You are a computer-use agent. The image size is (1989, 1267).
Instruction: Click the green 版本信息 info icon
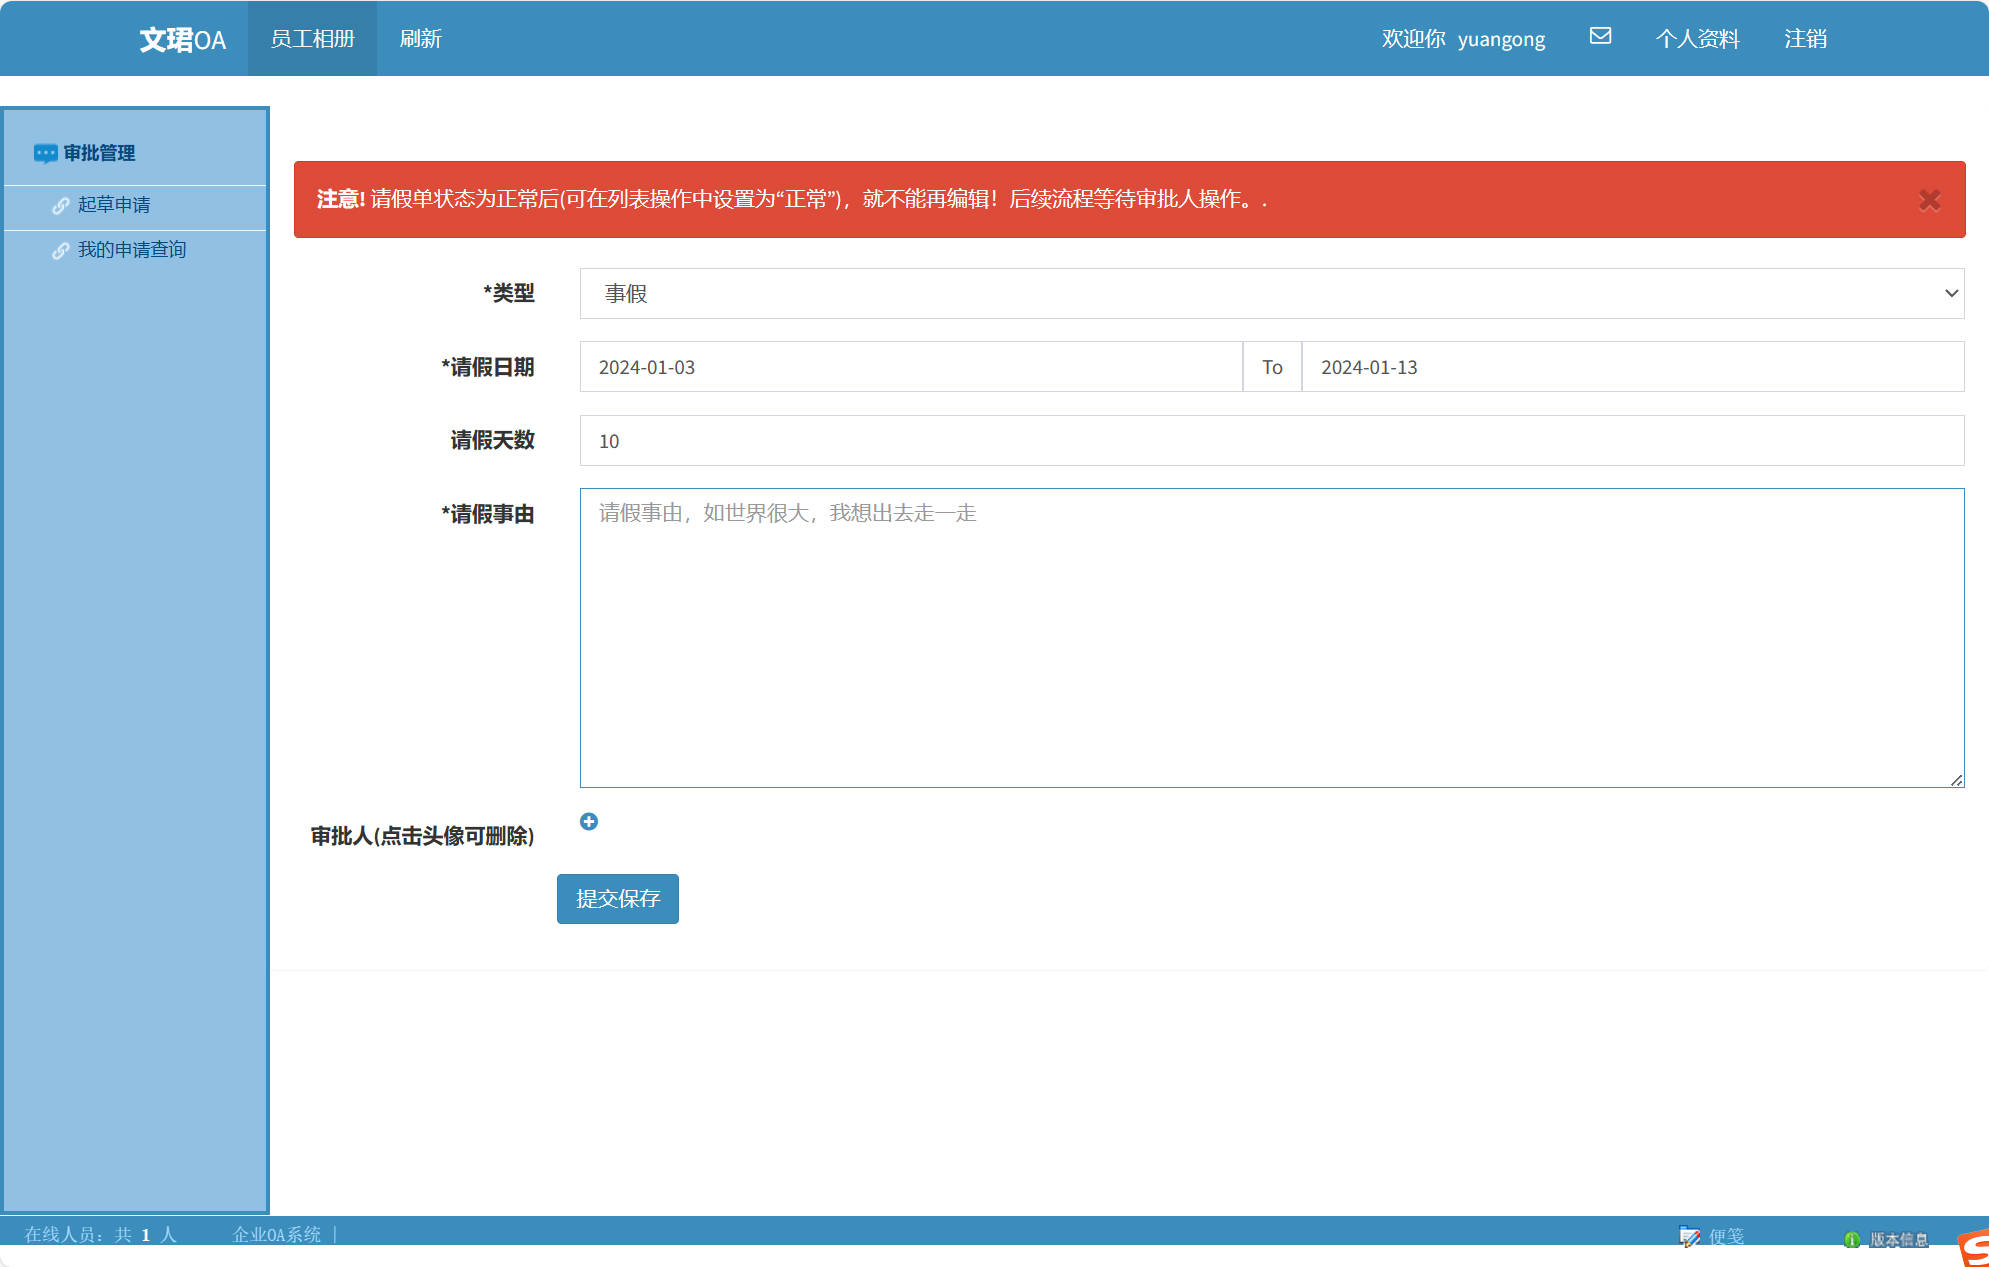[x=1852, y=1239]
